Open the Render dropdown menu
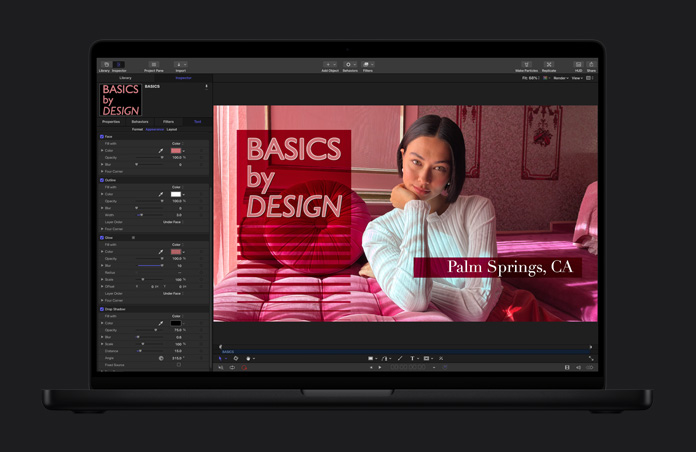This screenshot has height=452, width=696. [561, 78]
